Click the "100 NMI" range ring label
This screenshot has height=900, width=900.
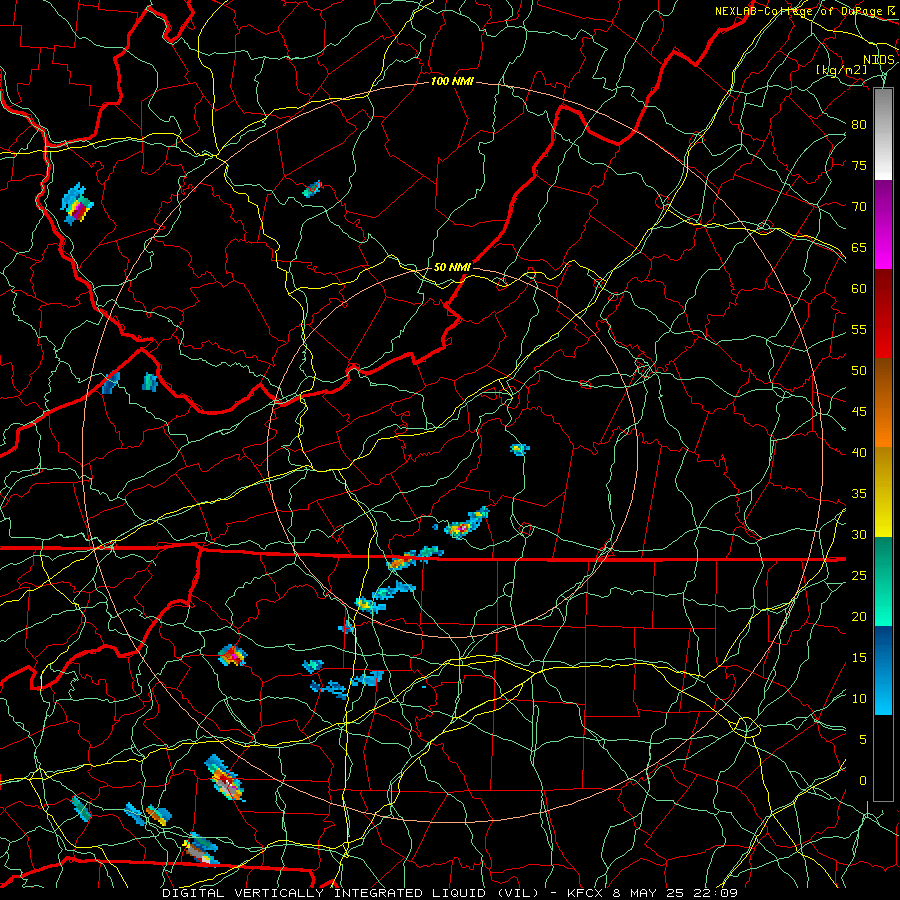pyautogui.click(x=452, y=82)
